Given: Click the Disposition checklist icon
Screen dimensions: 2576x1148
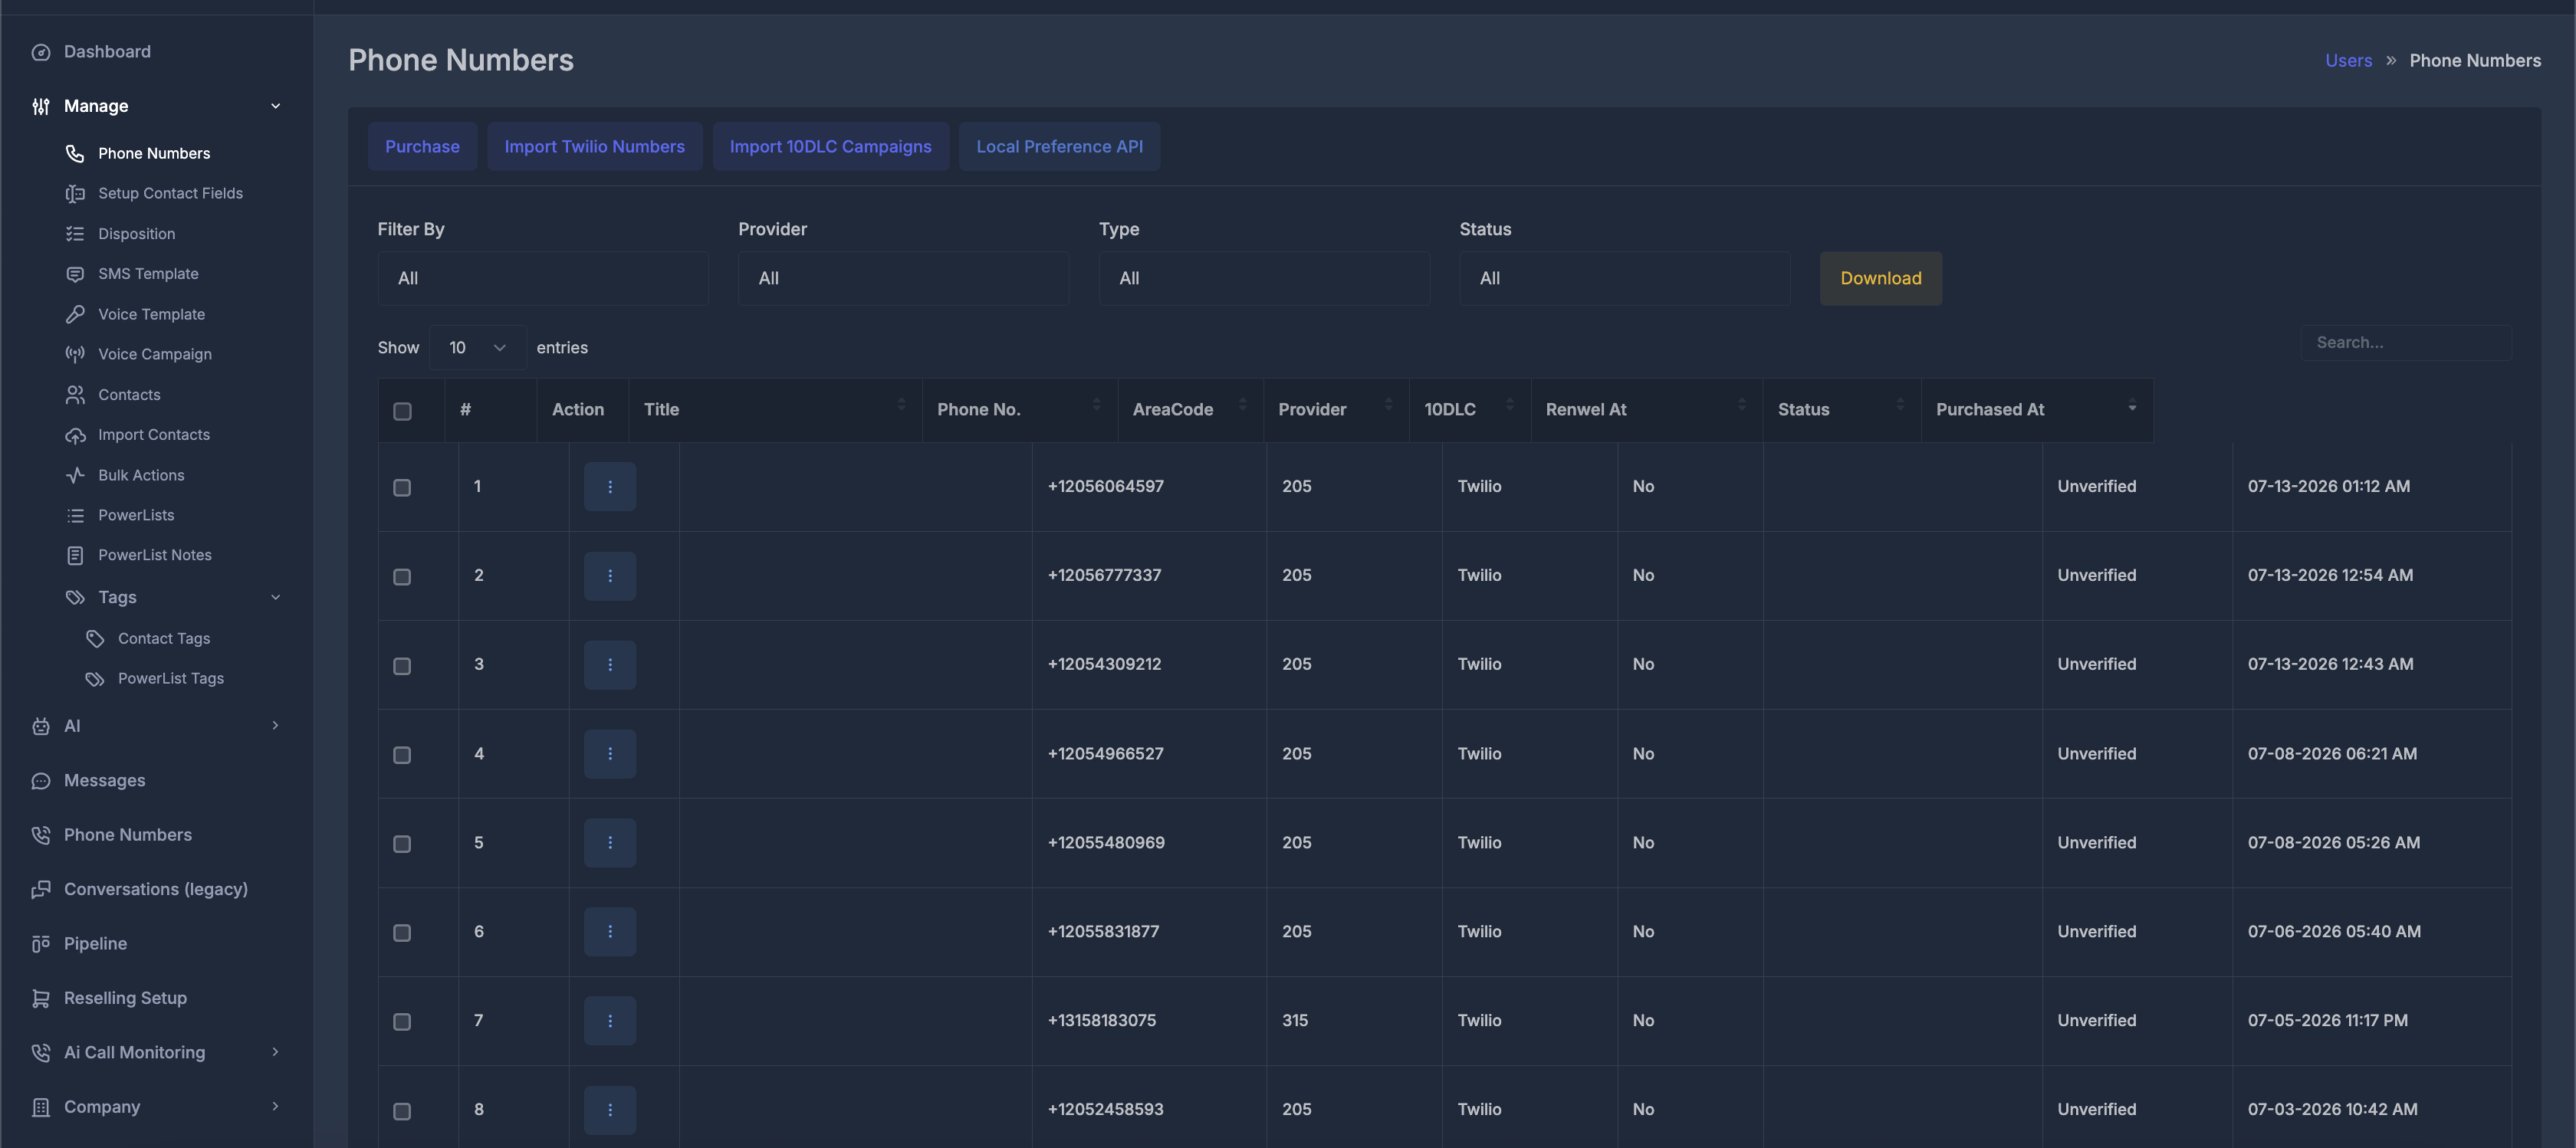Looking at the screenshot, I should (75, 234).
